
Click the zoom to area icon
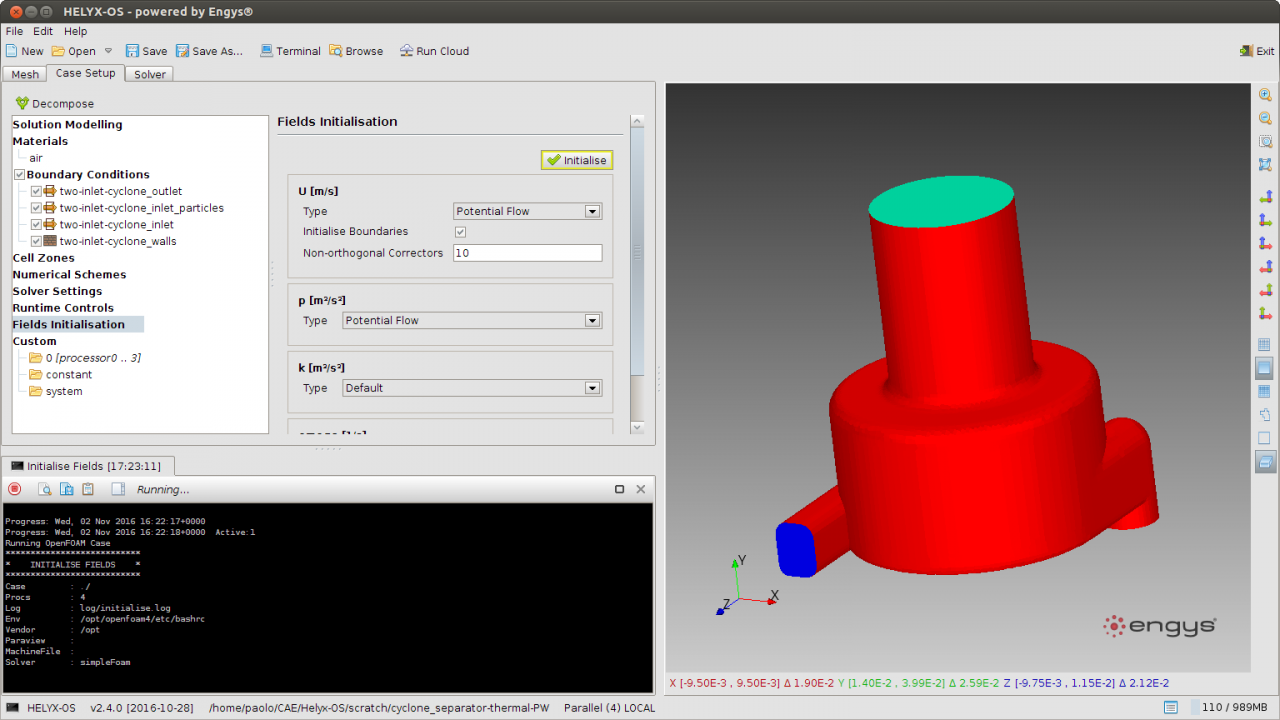pyautogui.click(x=1265, y=141)
